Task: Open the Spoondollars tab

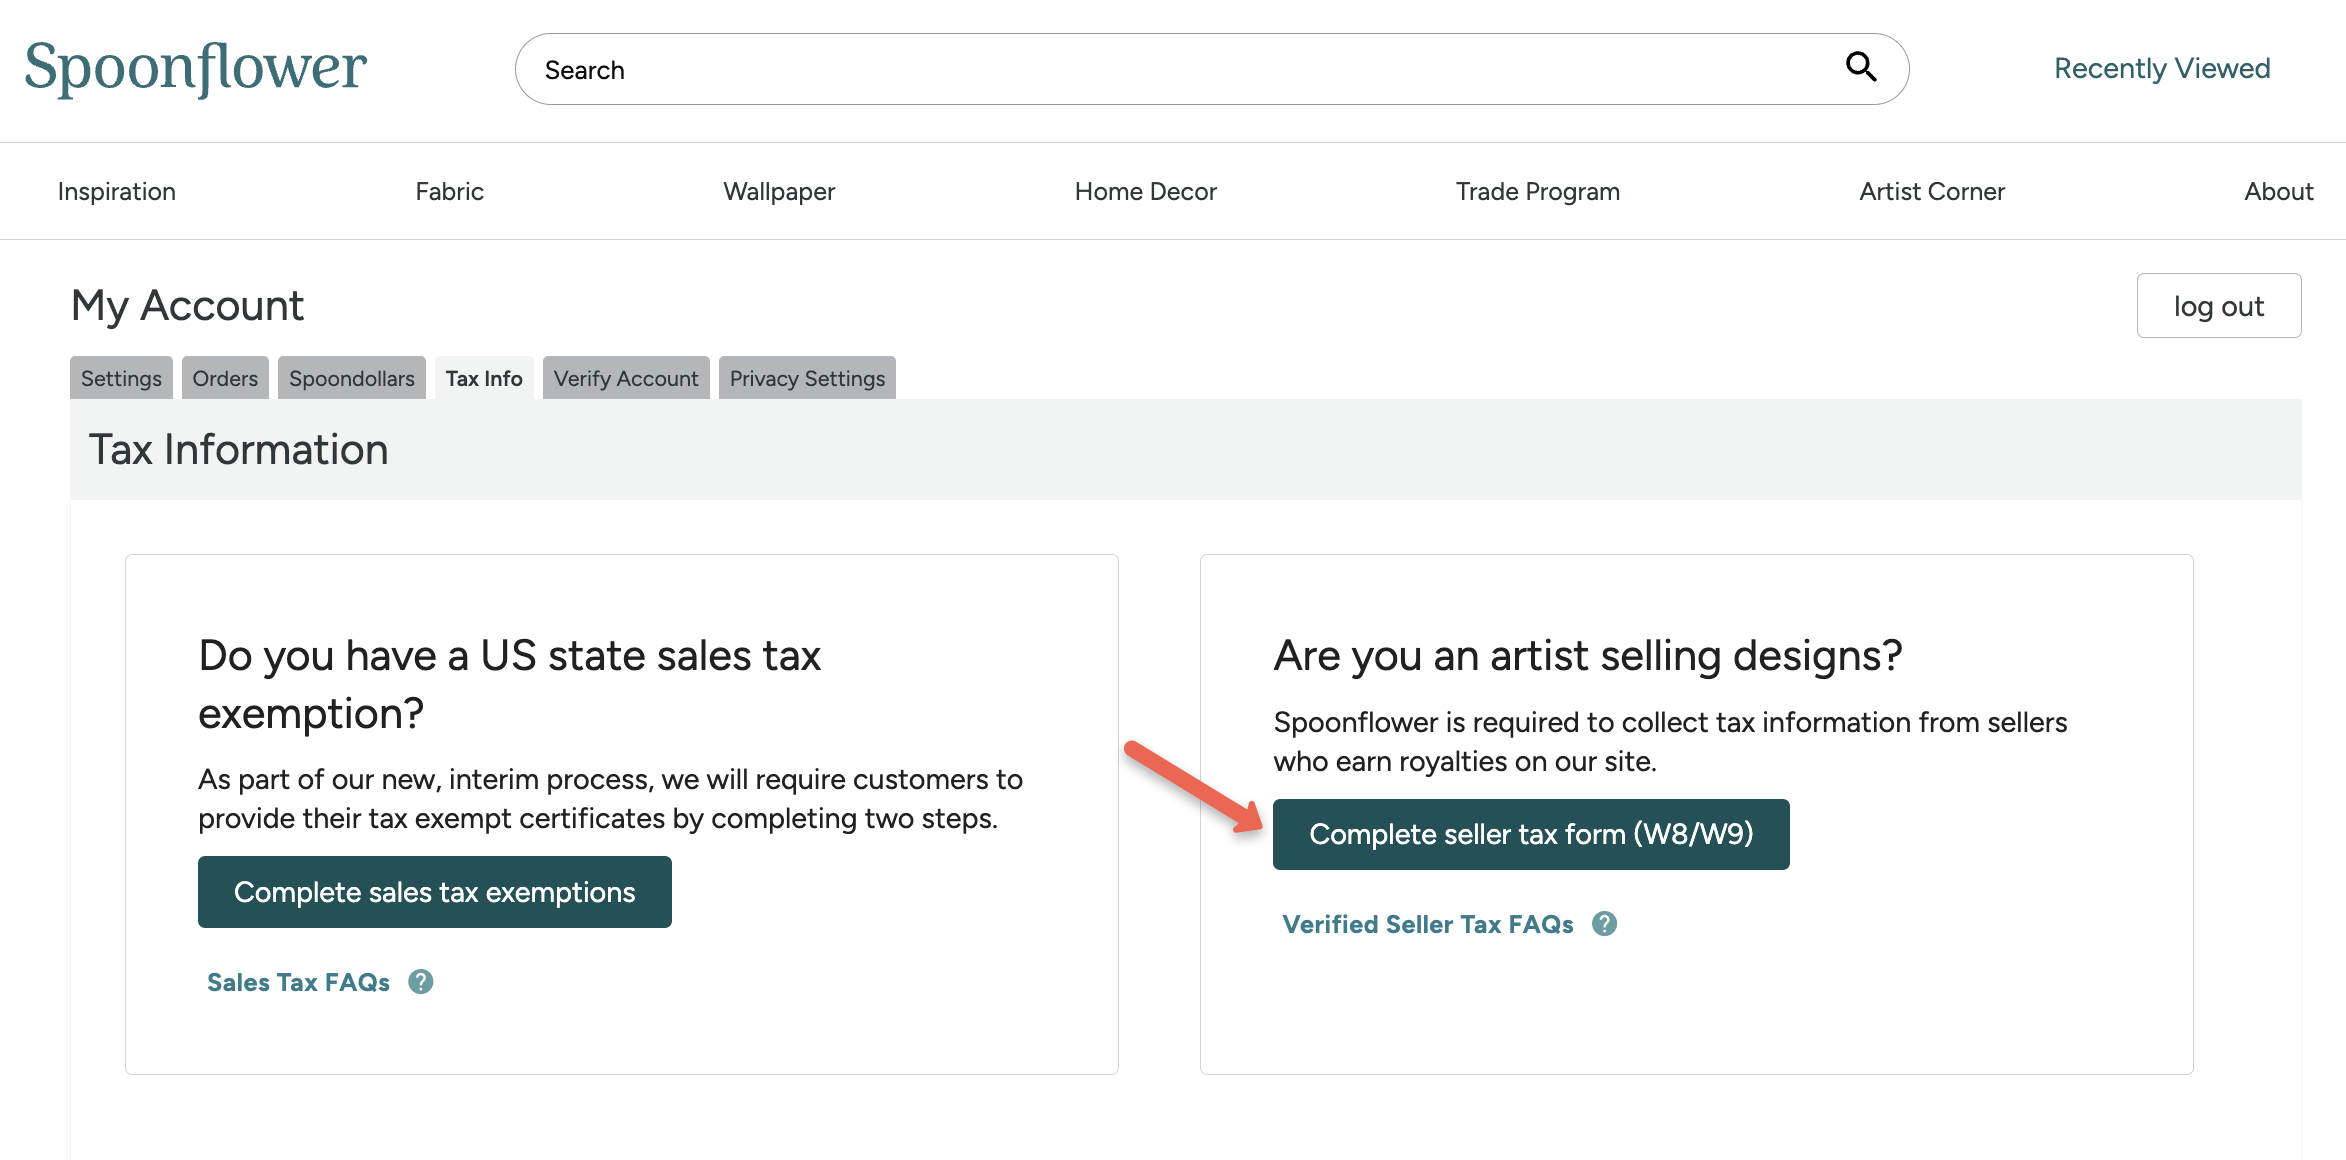Action: click(351, 378)
